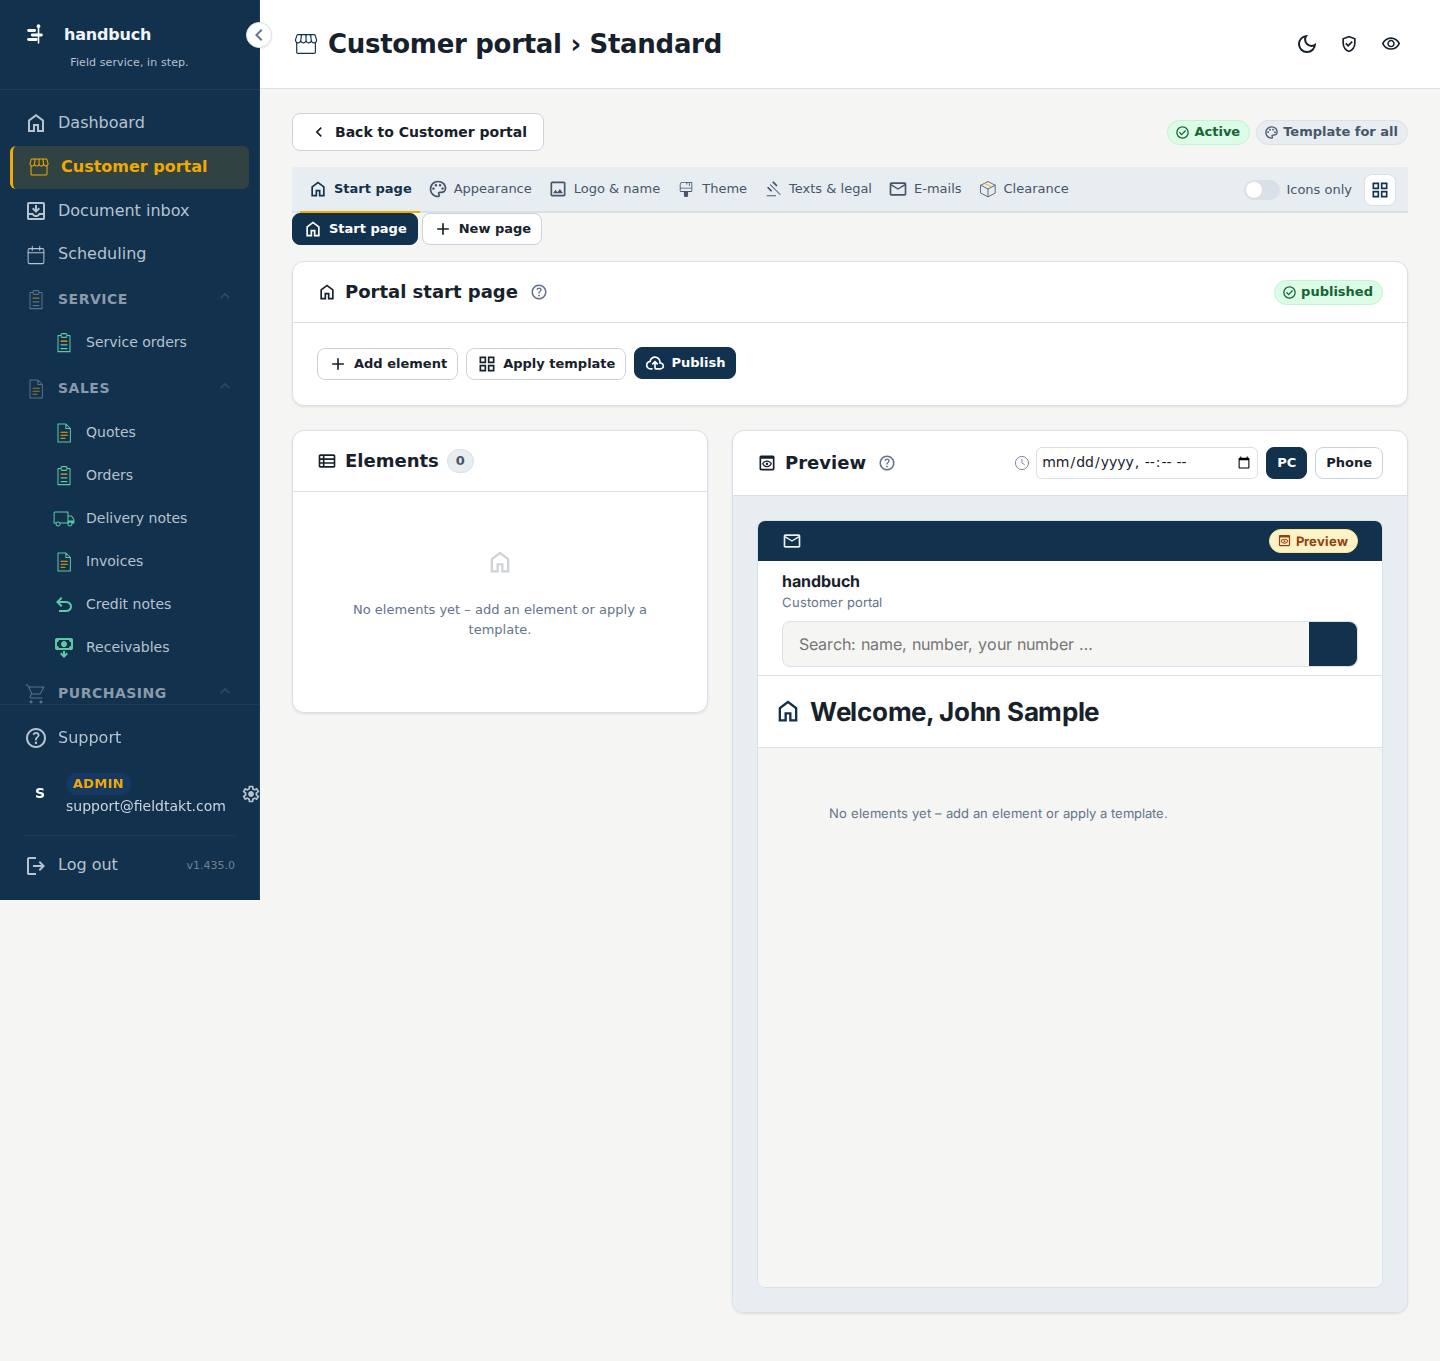
Task: Click the handbuch logo icon in sidebar
Action: [35, 34]
